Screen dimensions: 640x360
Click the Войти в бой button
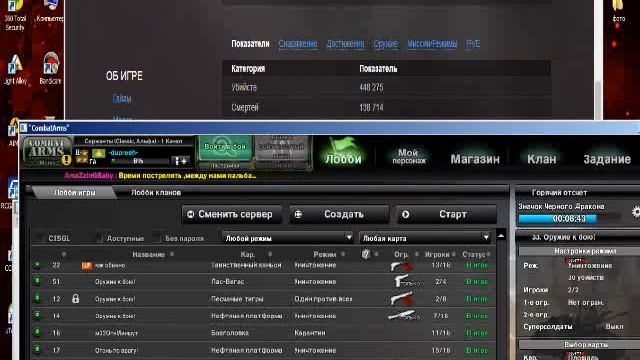coord(225,148)
